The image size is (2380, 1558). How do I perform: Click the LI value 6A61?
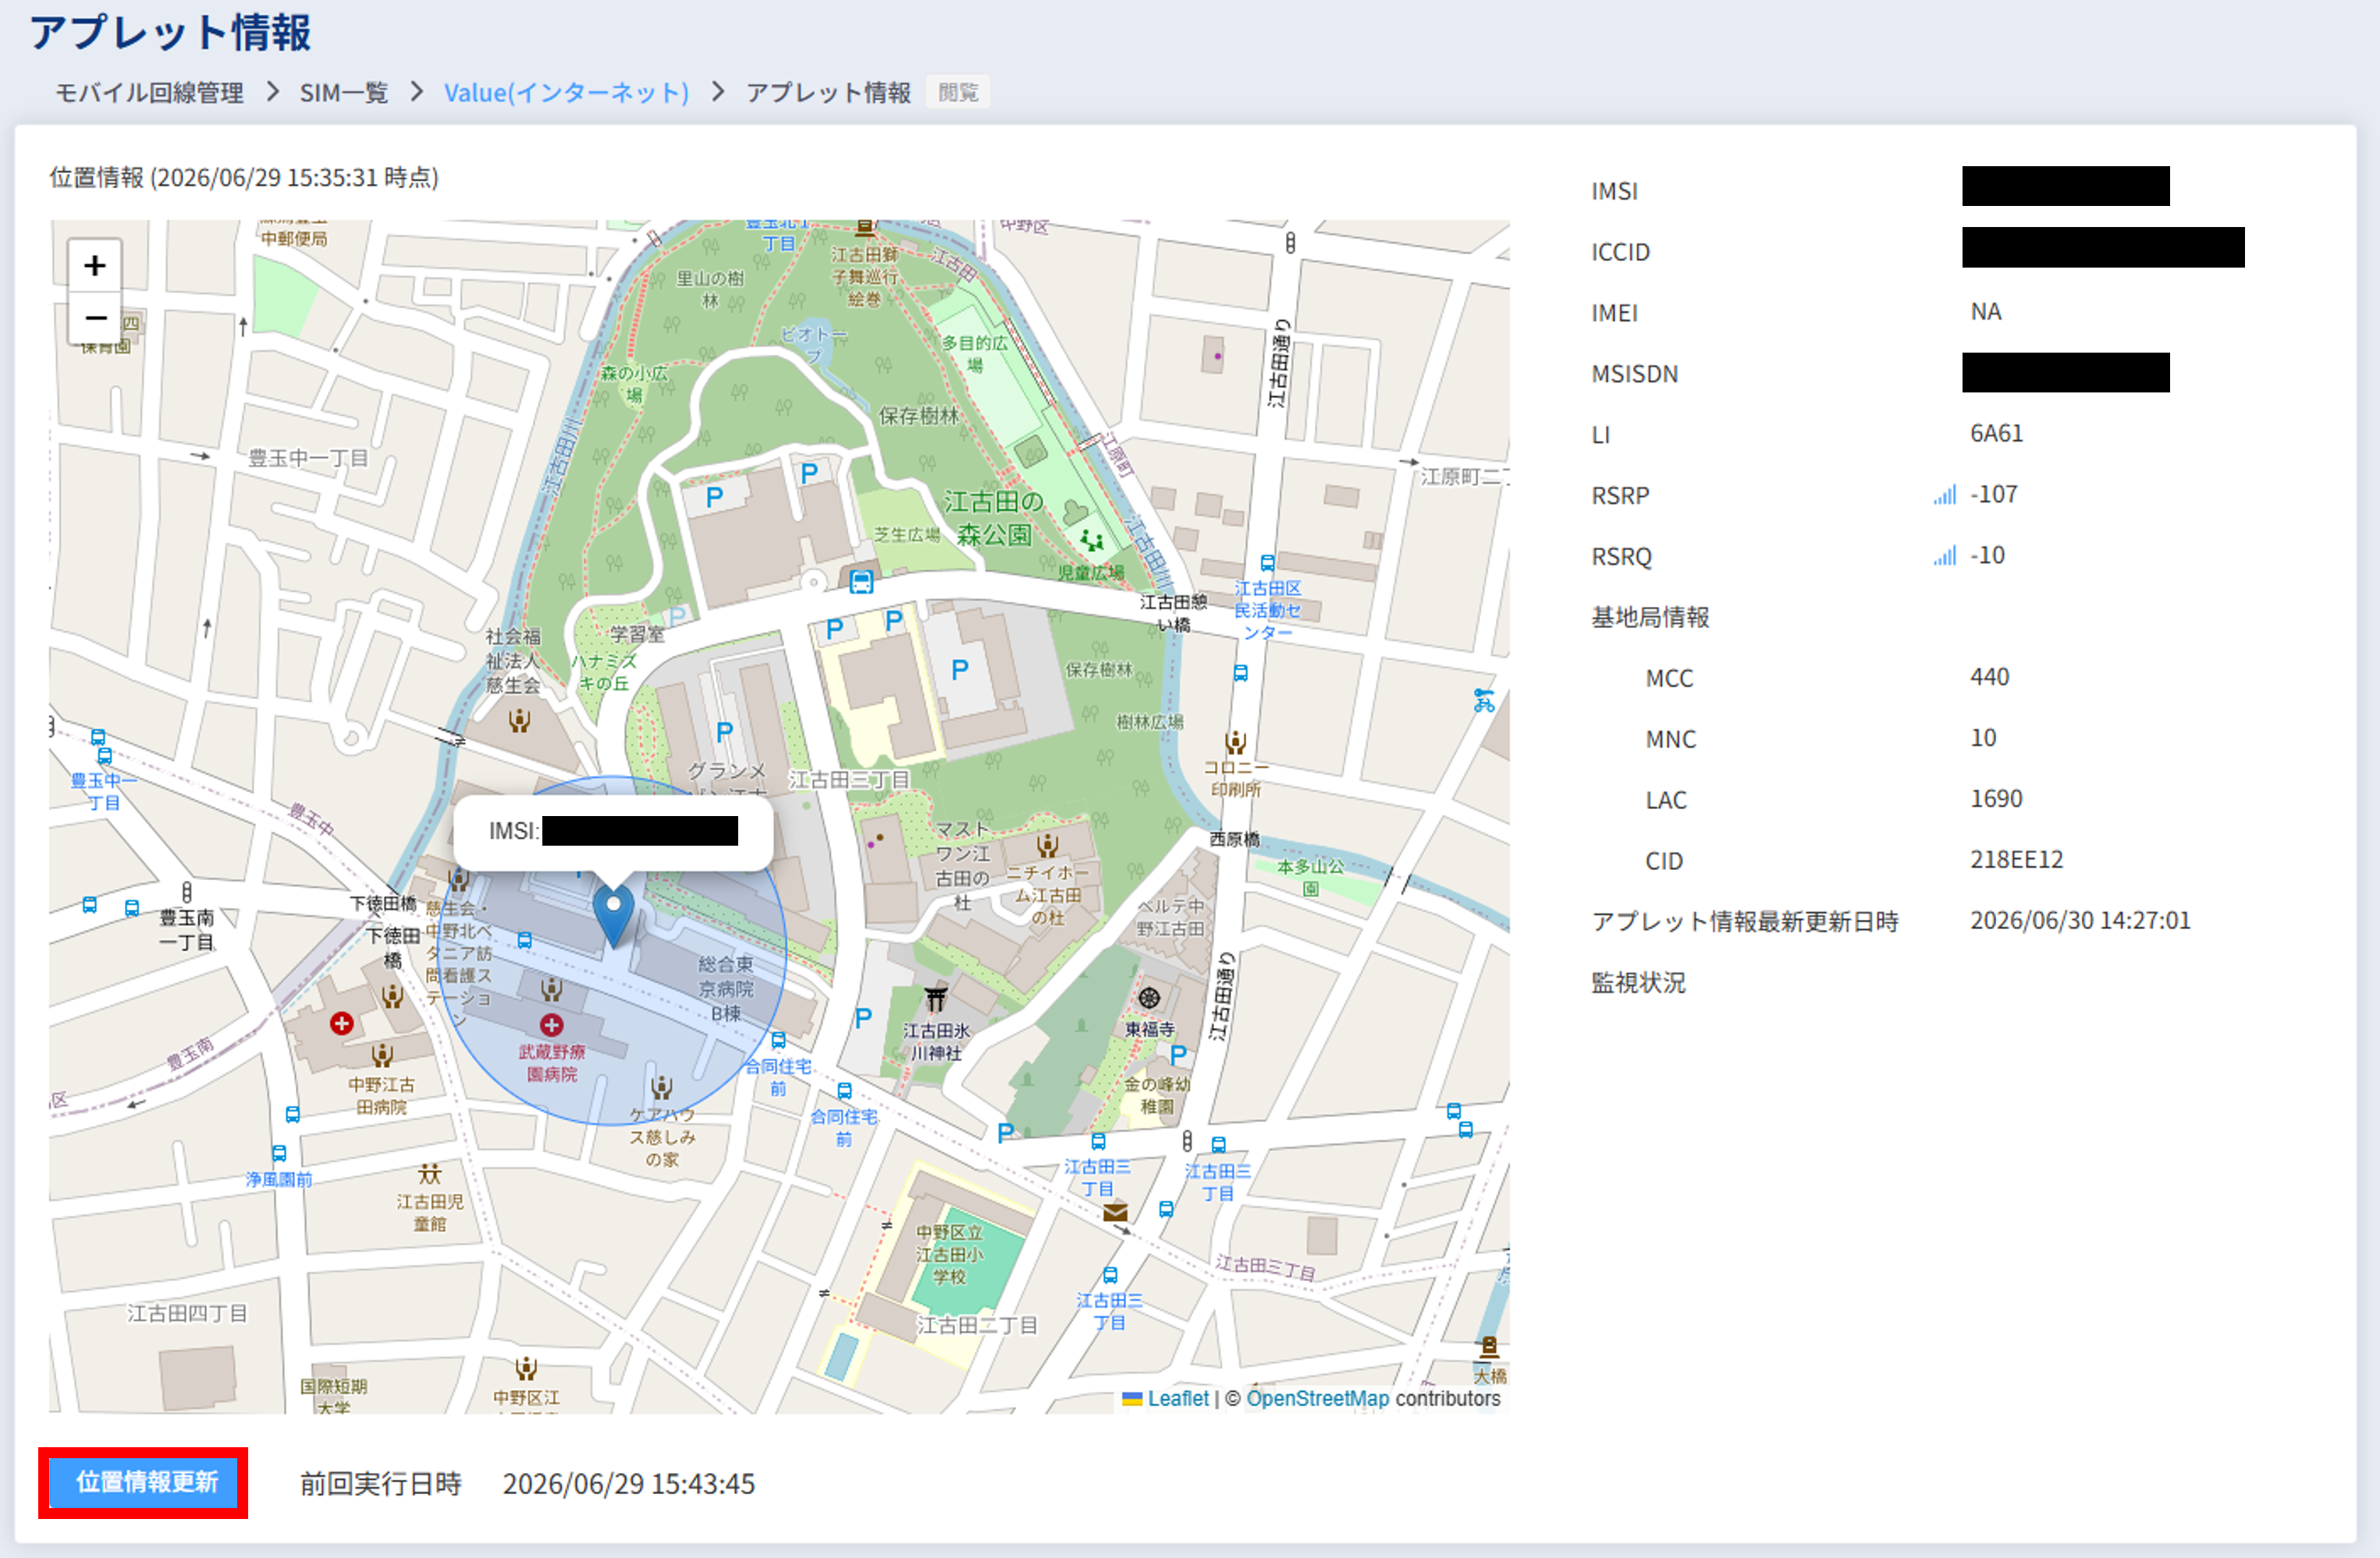coord(1996,433)
